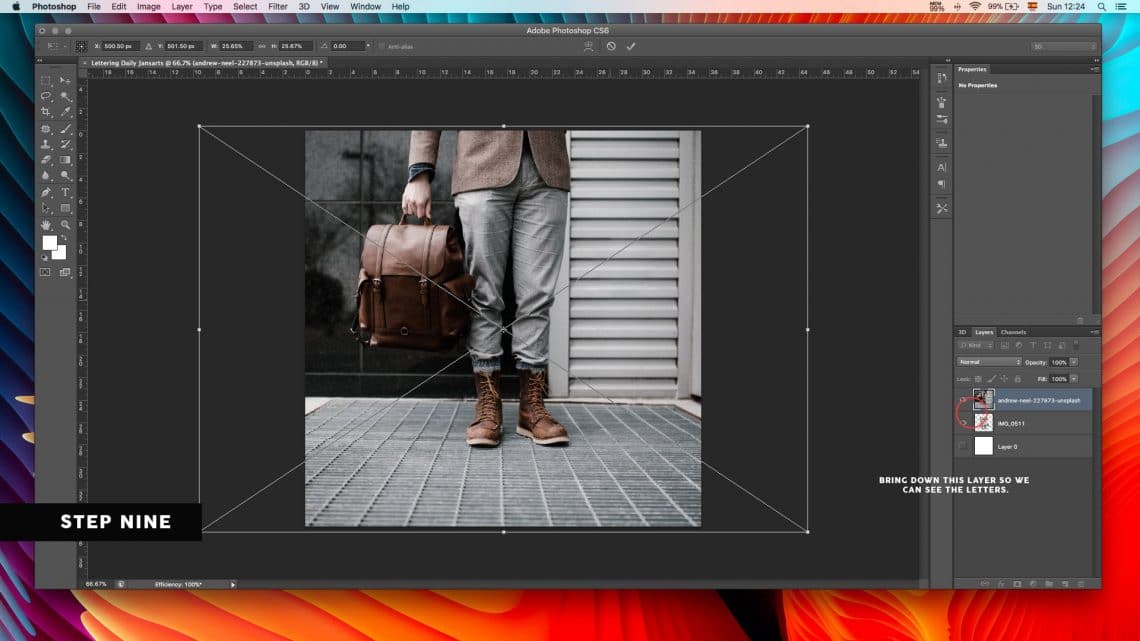Viewport: 1140px width, 641px height.
Task: Open the Filter menu
Action: coord(278,7)
